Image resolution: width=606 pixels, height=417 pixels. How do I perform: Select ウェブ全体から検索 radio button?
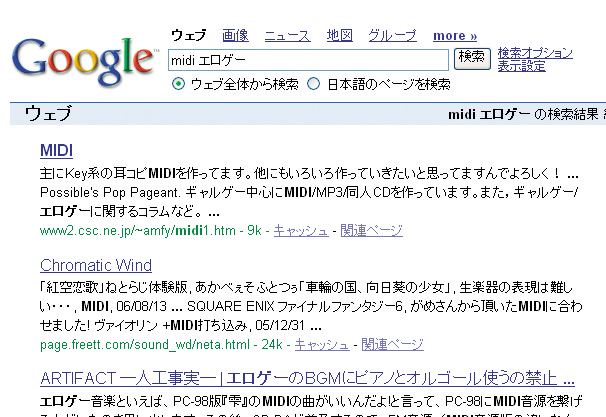pos(178,83)
